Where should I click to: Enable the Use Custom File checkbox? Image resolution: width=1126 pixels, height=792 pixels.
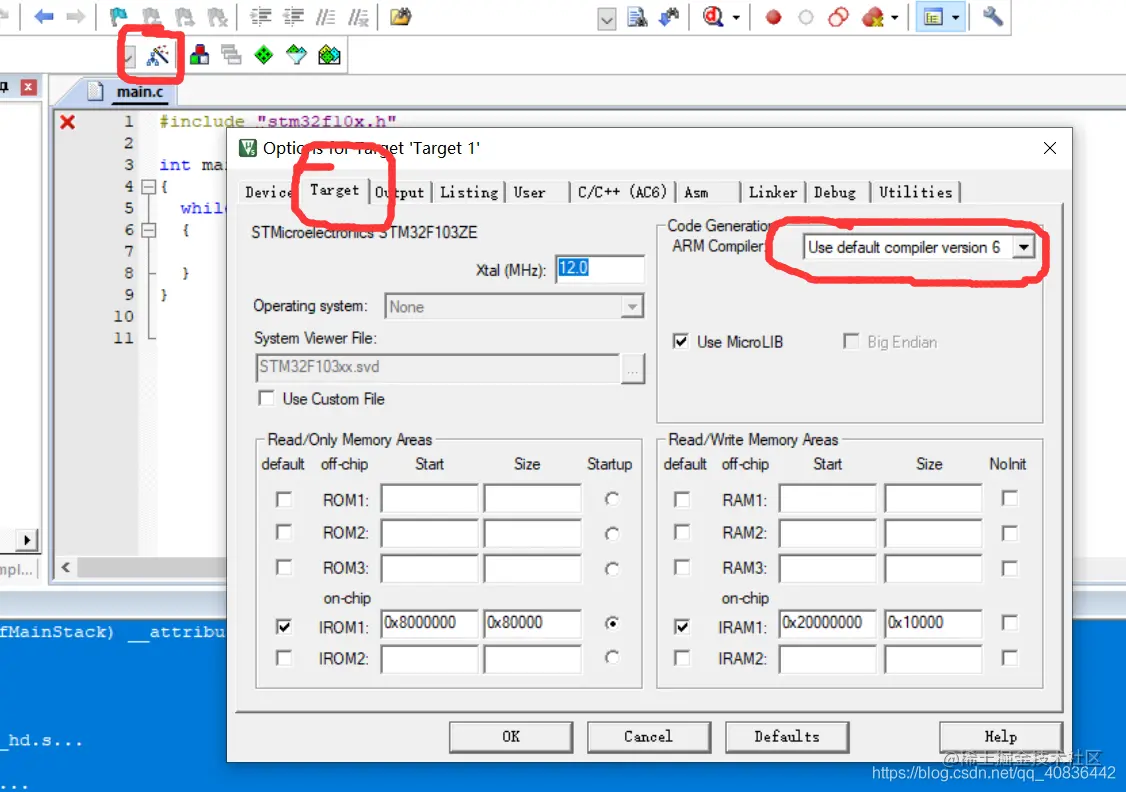coord(266,398)
